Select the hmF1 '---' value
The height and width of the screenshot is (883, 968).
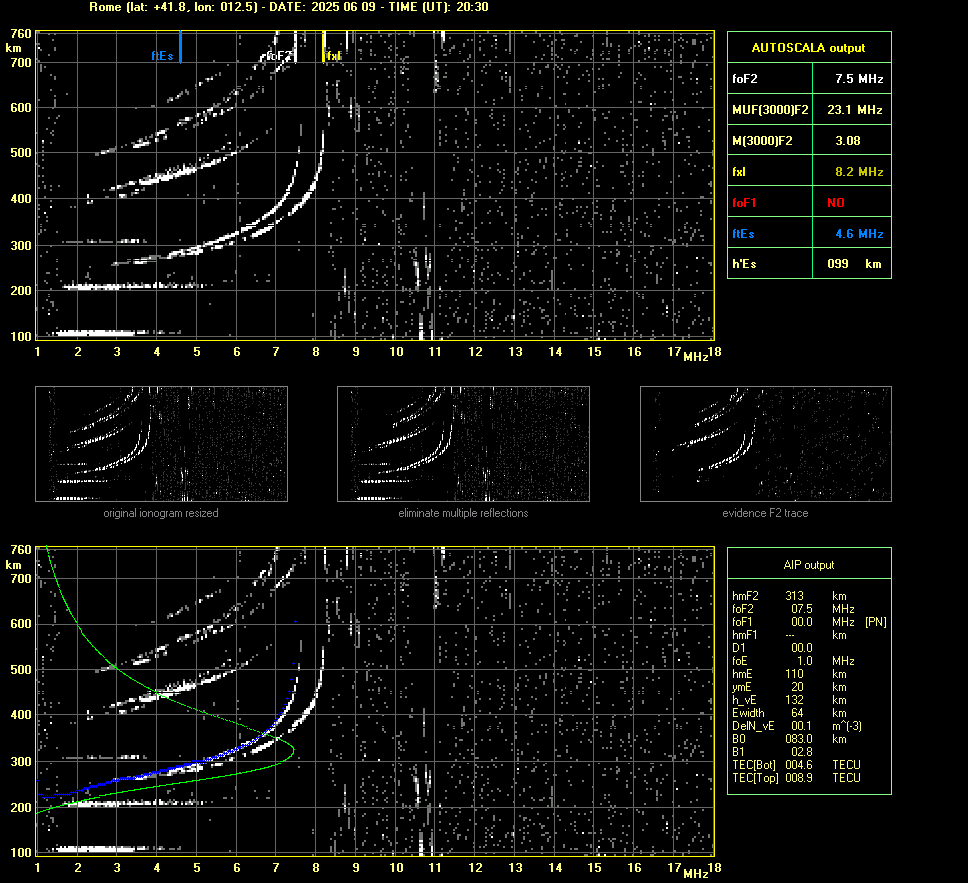point(790,635)
